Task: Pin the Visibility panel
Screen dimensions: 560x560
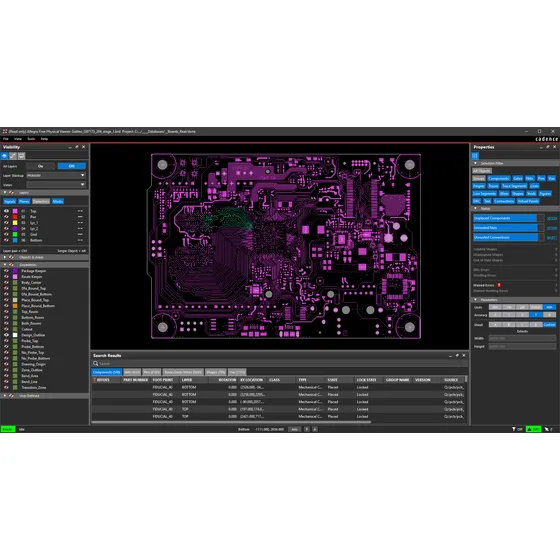Action: pos(77,147)
